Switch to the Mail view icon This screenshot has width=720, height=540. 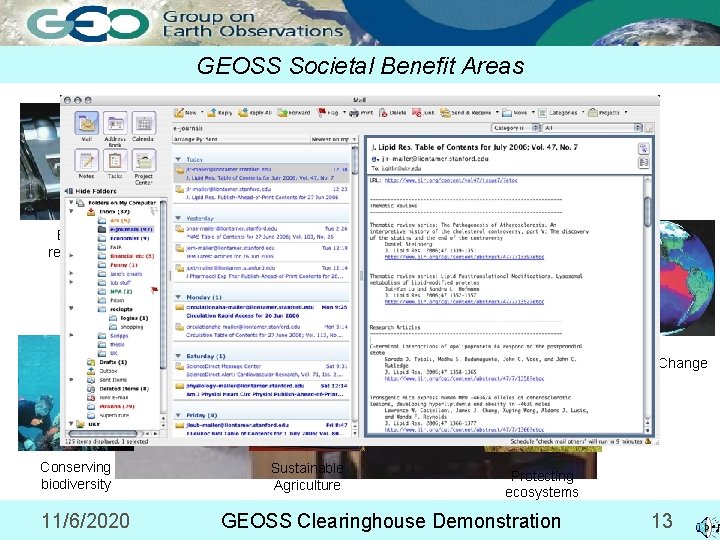coord(86,123)
